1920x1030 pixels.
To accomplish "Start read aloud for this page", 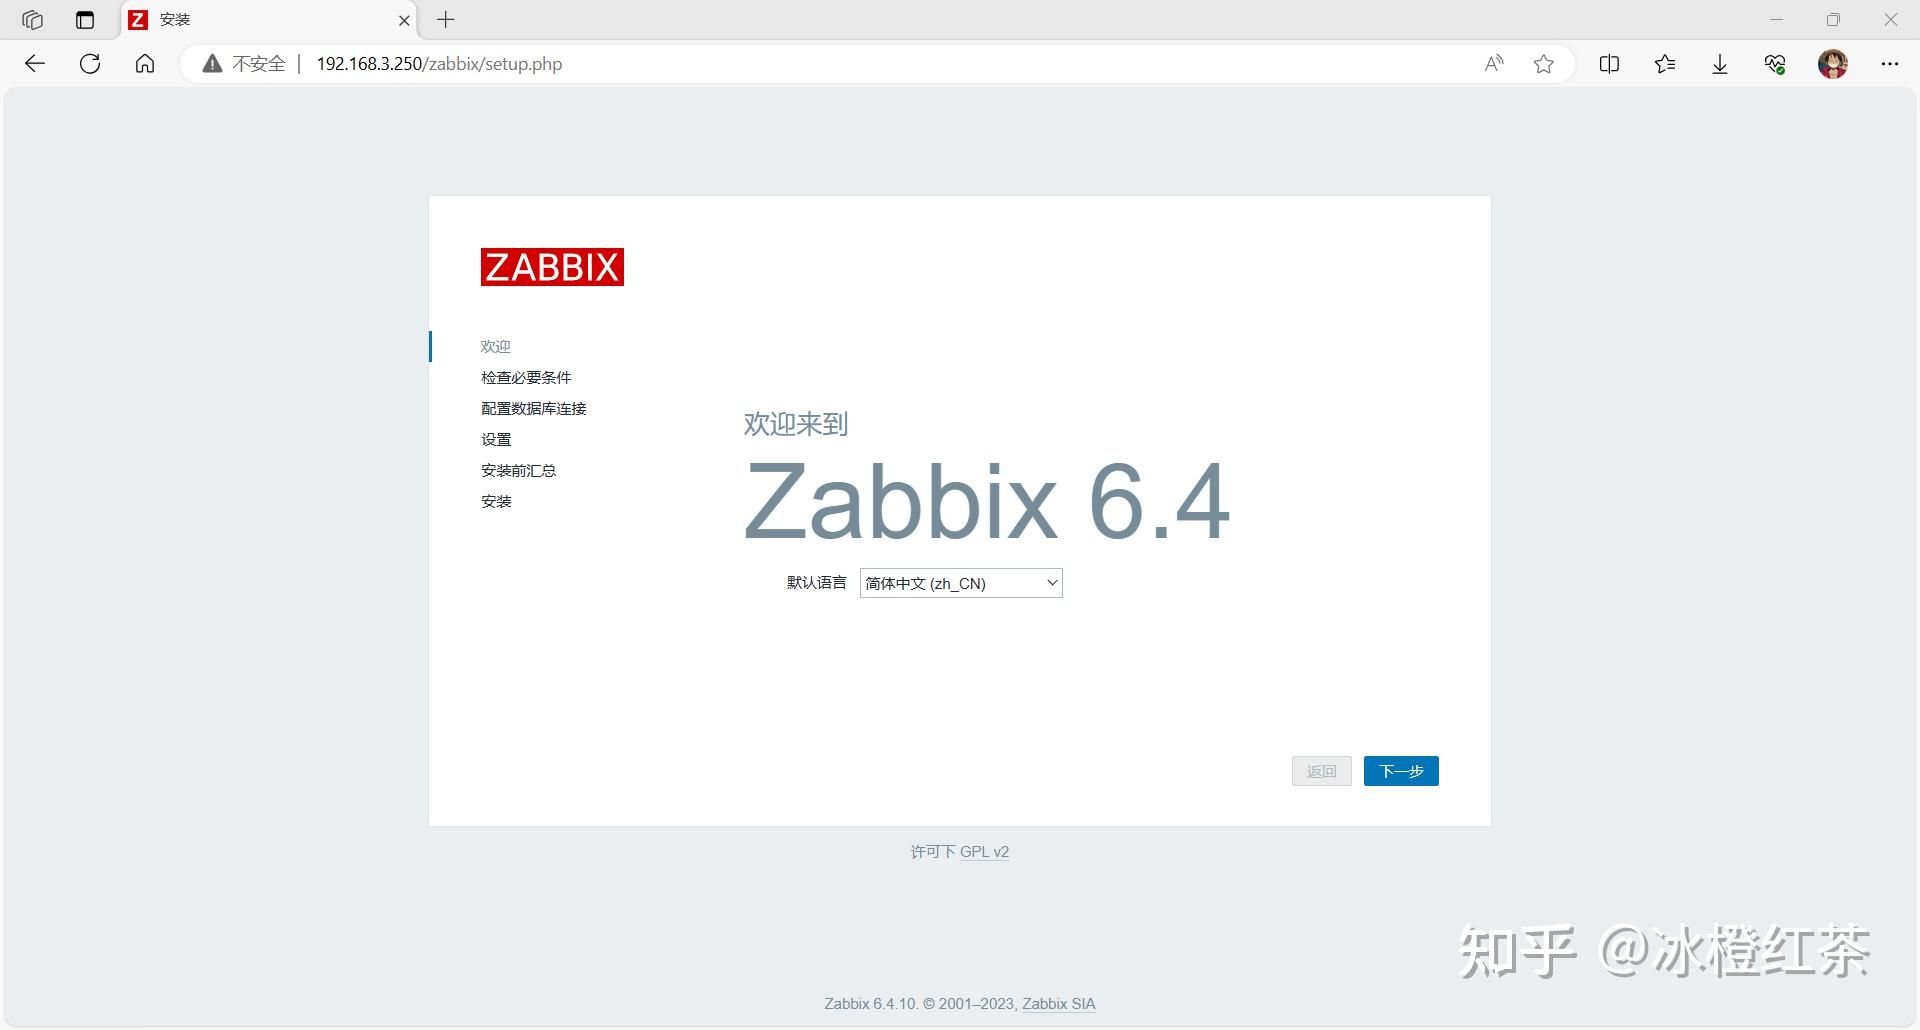I will 1492,63.
